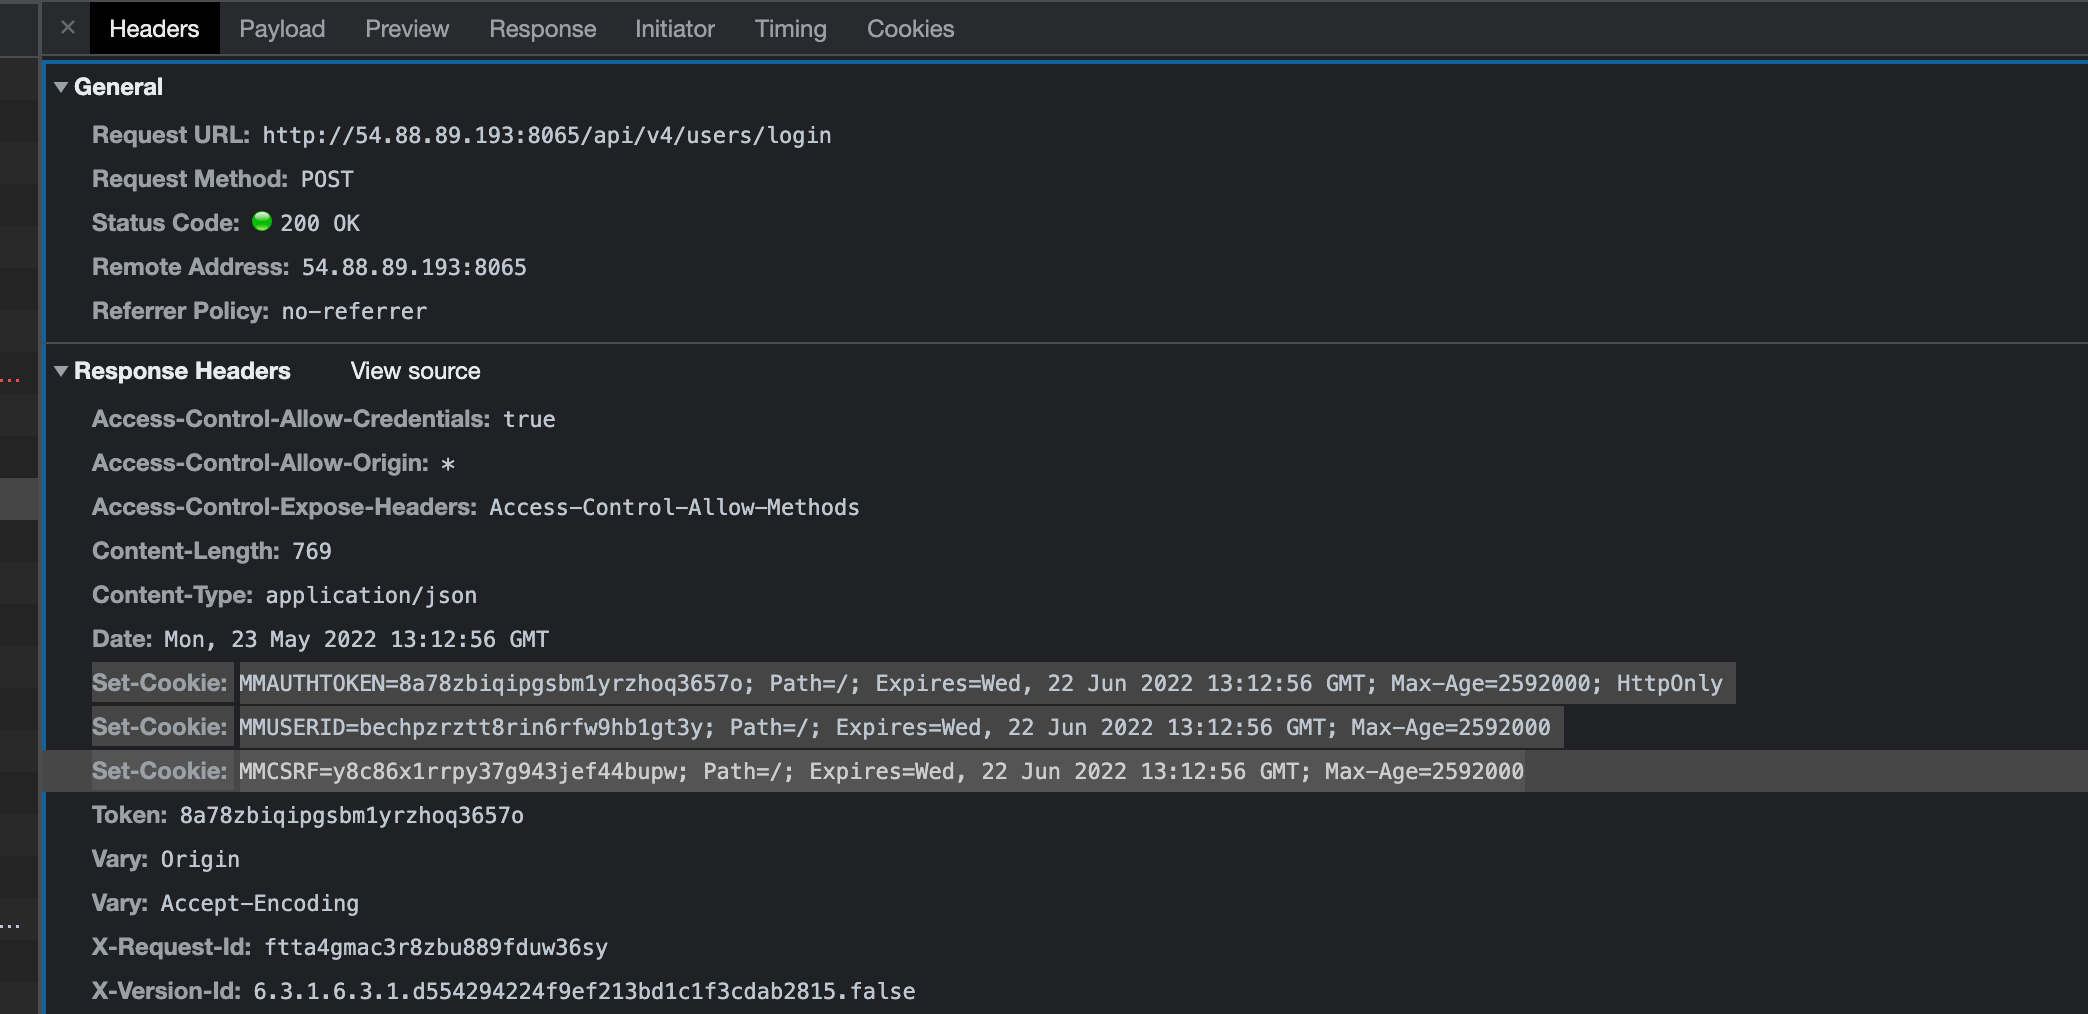
Task: Click View source next to Response Headers
Action: click(x=415, y=371)
